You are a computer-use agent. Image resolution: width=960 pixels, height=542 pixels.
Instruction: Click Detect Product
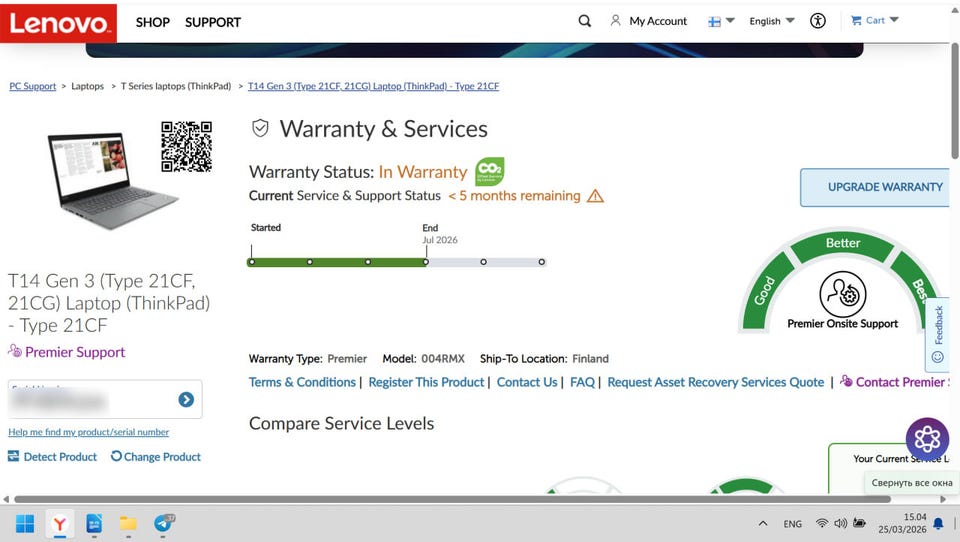(x=53, y=457)
